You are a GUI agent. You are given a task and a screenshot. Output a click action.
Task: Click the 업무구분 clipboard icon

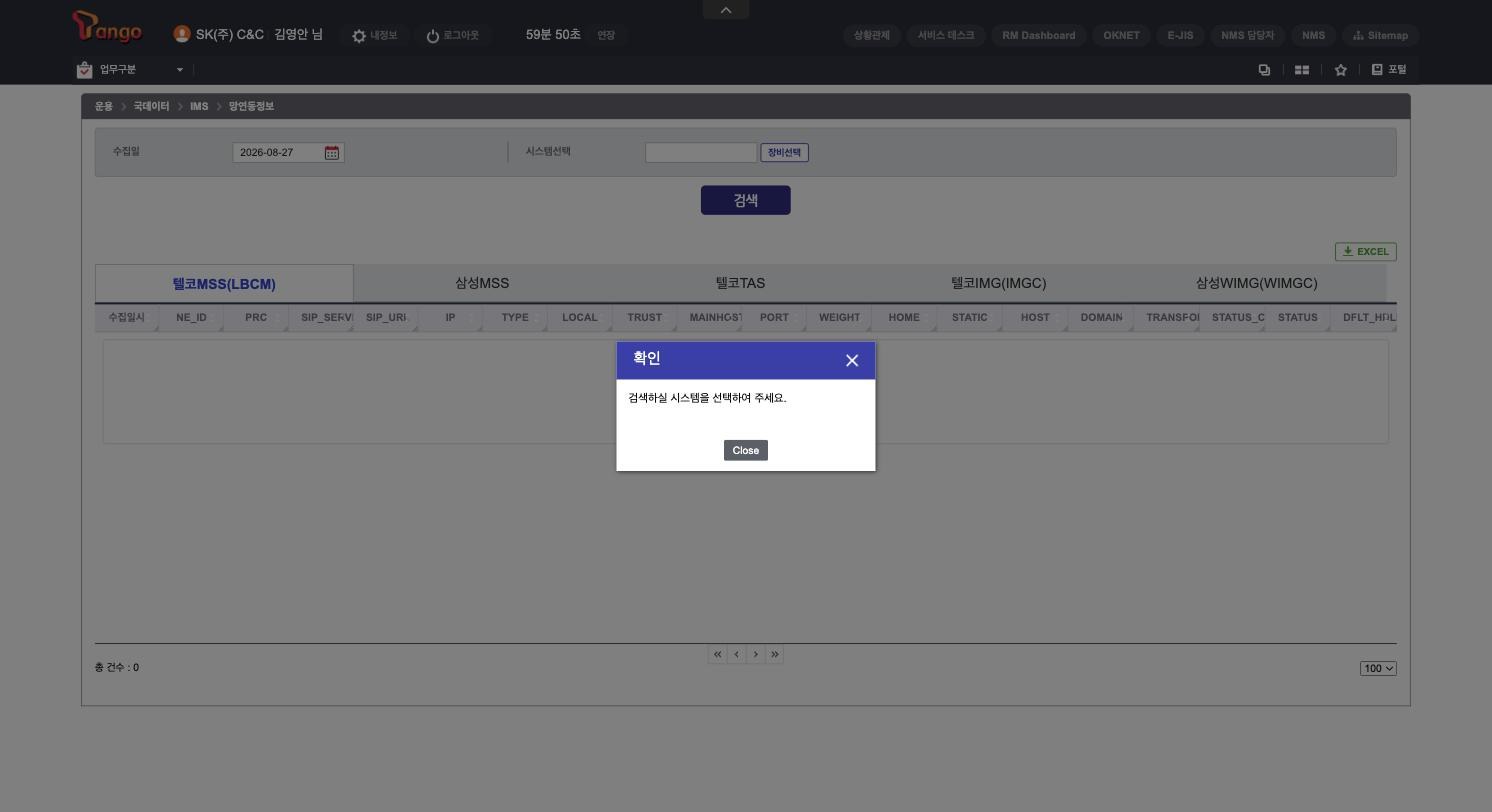[84, 70]
